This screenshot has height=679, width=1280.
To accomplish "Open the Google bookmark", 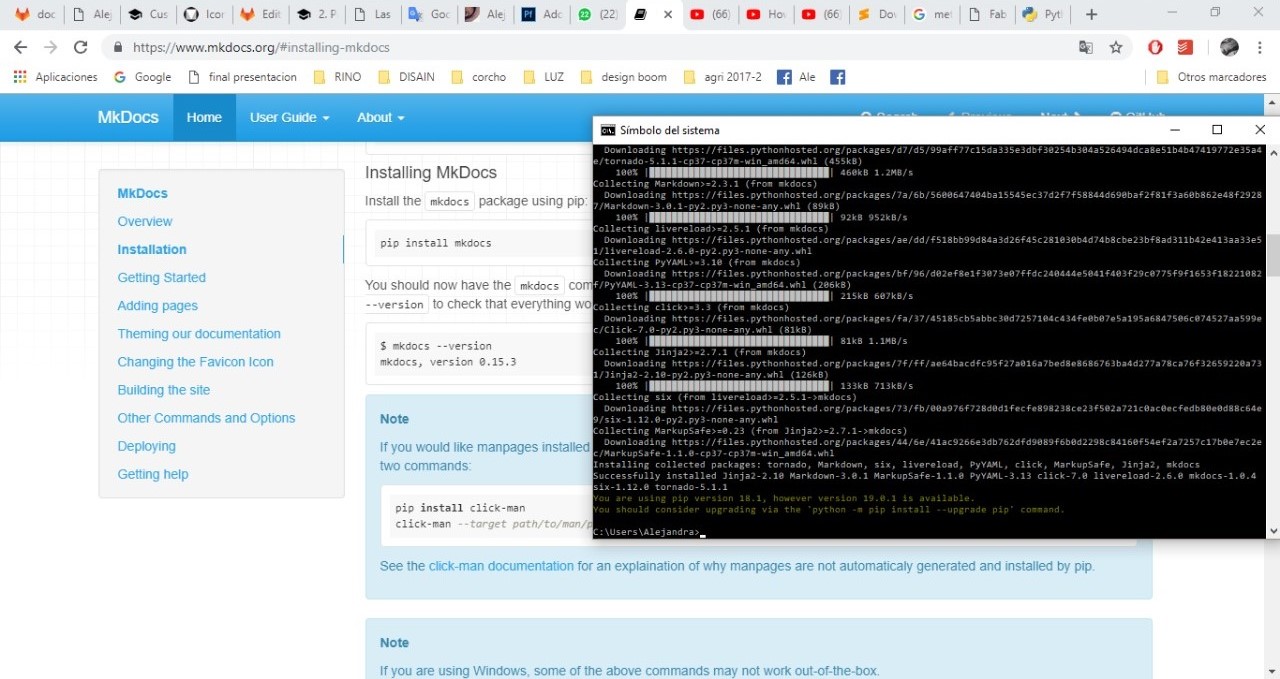I will (x=142, y=77).
